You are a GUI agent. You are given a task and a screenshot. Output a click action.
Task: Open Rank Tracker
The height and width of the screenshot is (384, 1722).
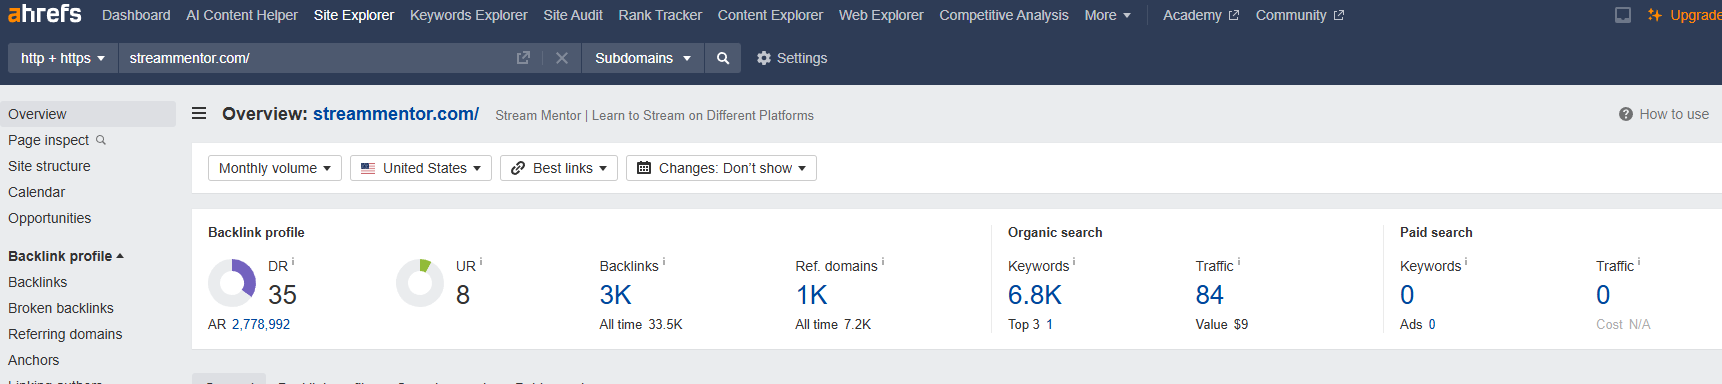point(660,15)
